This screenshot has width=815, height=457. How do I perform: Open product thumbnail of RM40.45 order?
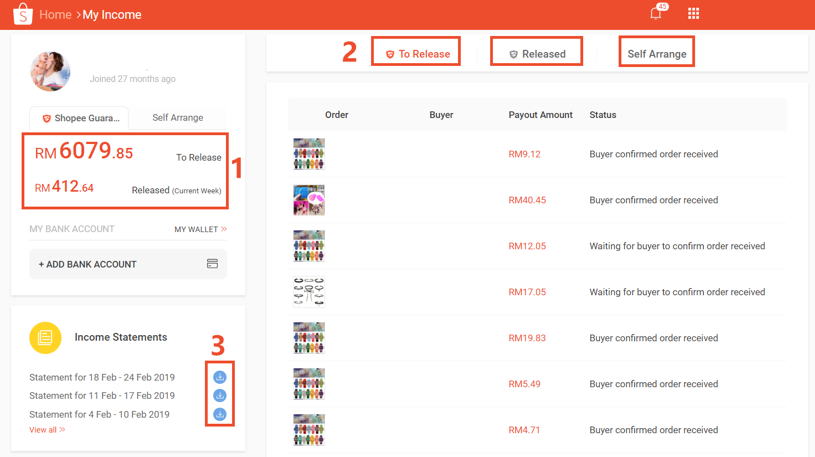(309, 200)
